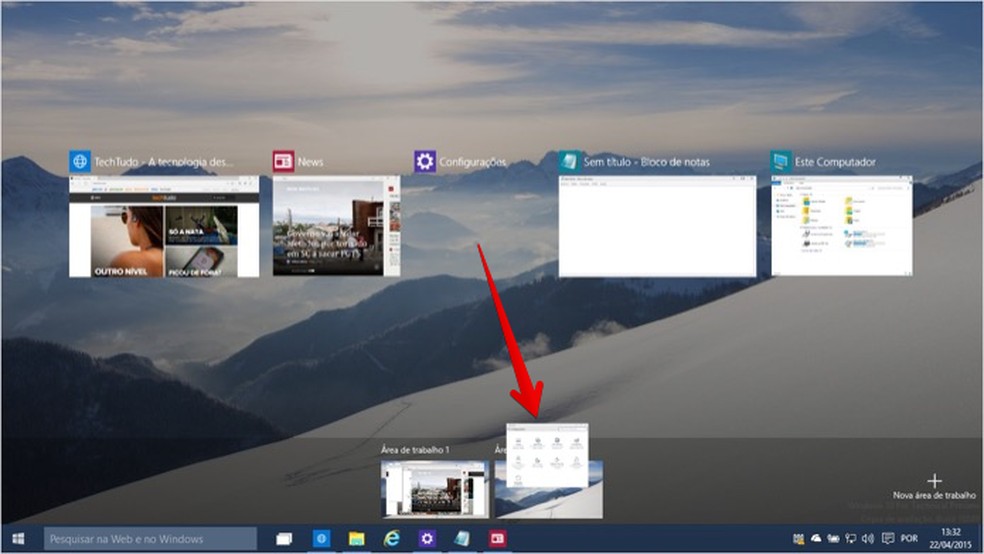Click the 'Área de trabalho 1' label
Screen dimensions: 984x554
coord(415,450)
